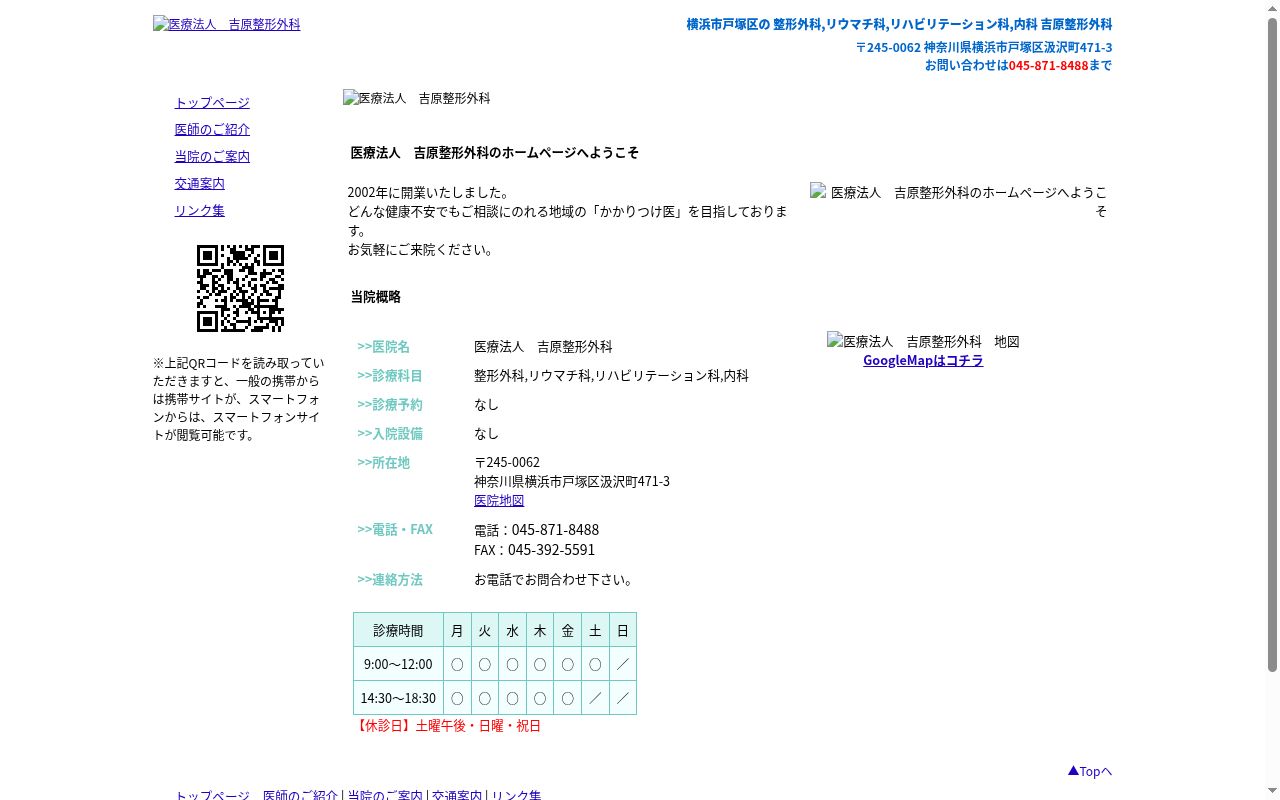Open the トップページ link in the sidebar menu
1280x800 pixels.
(212, 102)
